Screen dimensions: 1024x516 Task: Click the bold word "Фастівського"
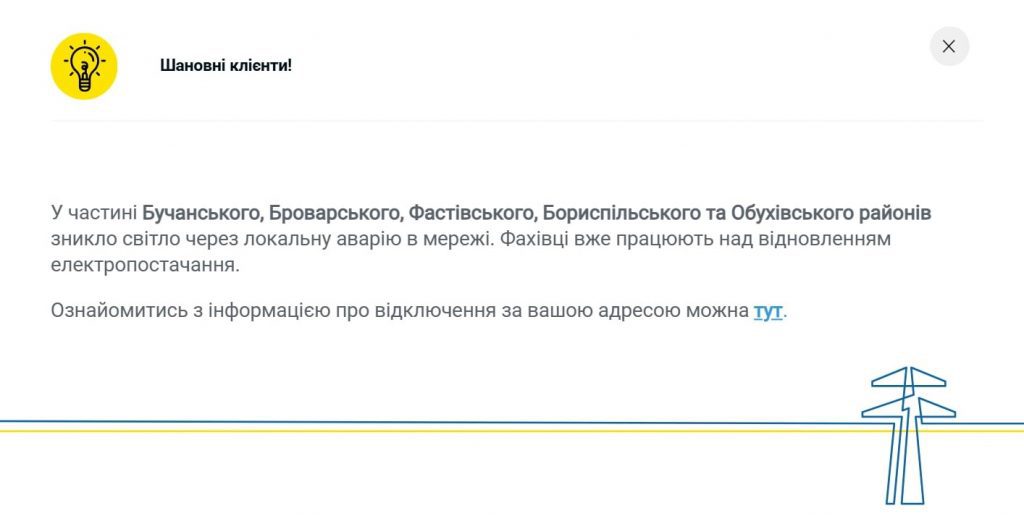point(471,213)
